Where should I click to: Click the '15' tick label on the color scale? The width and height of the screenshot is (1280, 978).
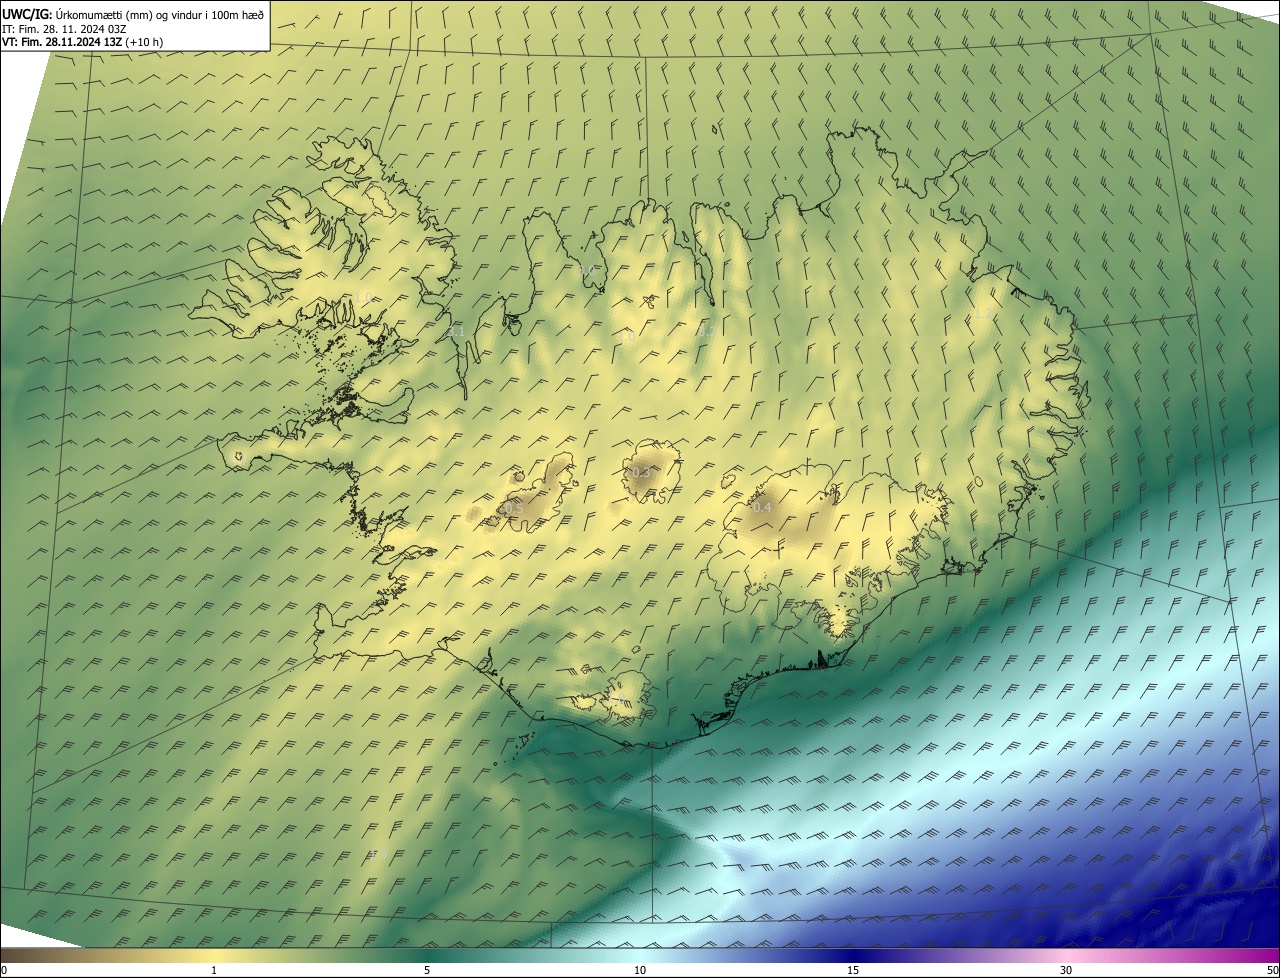[x=853, y=970]
